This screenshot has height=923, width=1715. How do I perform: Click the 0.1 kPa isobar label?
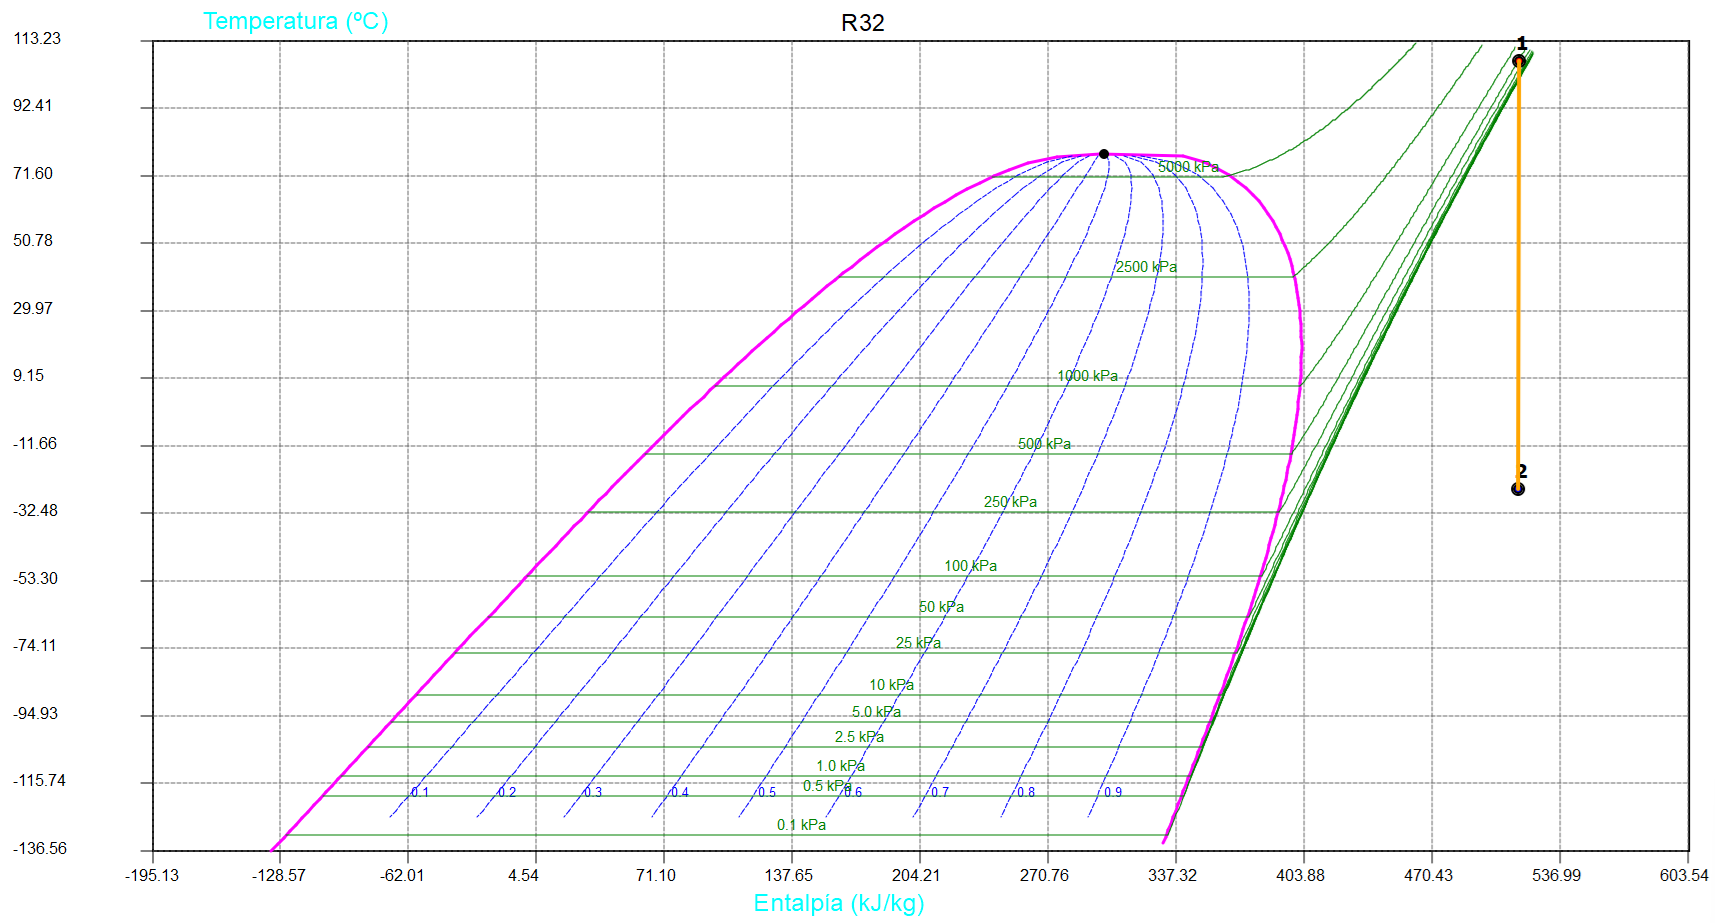click(x=801, y=825)
